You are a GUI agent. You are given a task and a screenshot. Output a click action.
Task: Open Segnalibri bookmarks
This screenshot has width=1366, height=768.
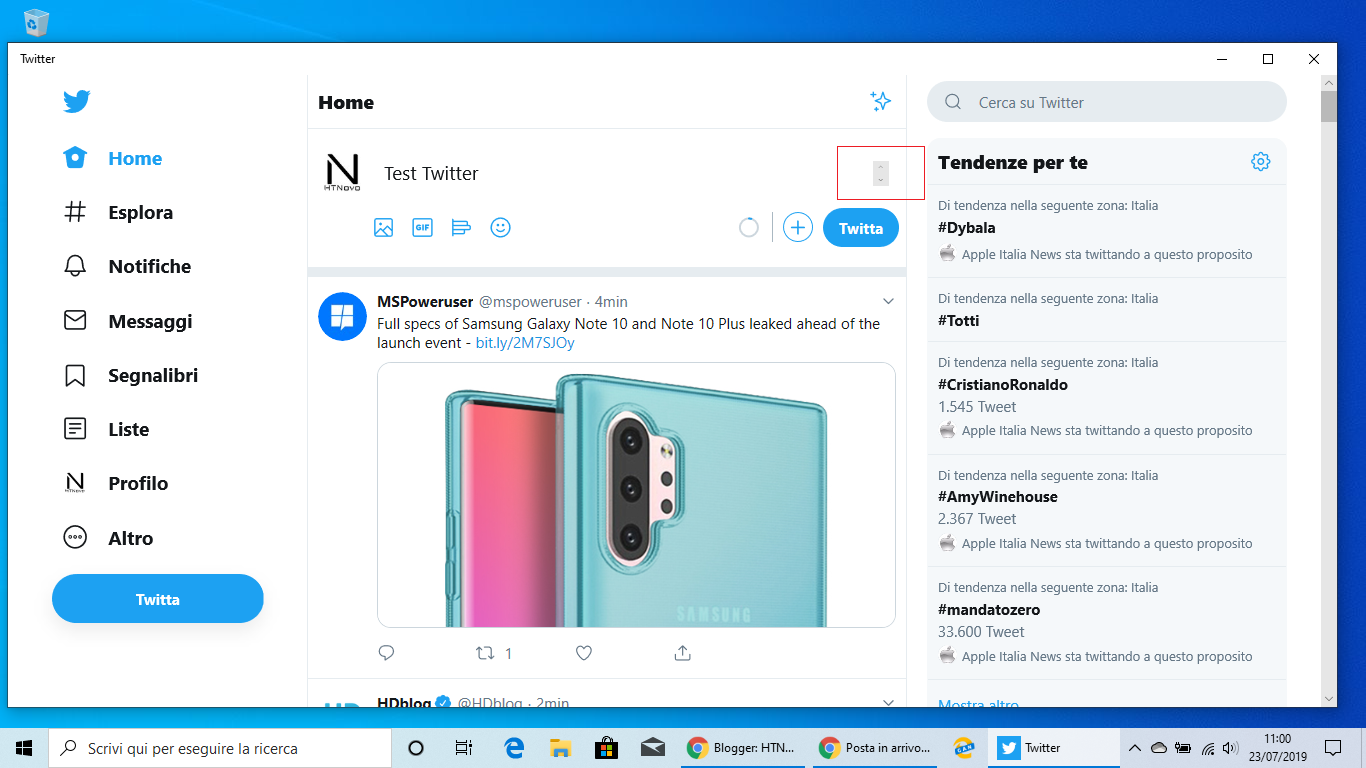pos(131,375)
